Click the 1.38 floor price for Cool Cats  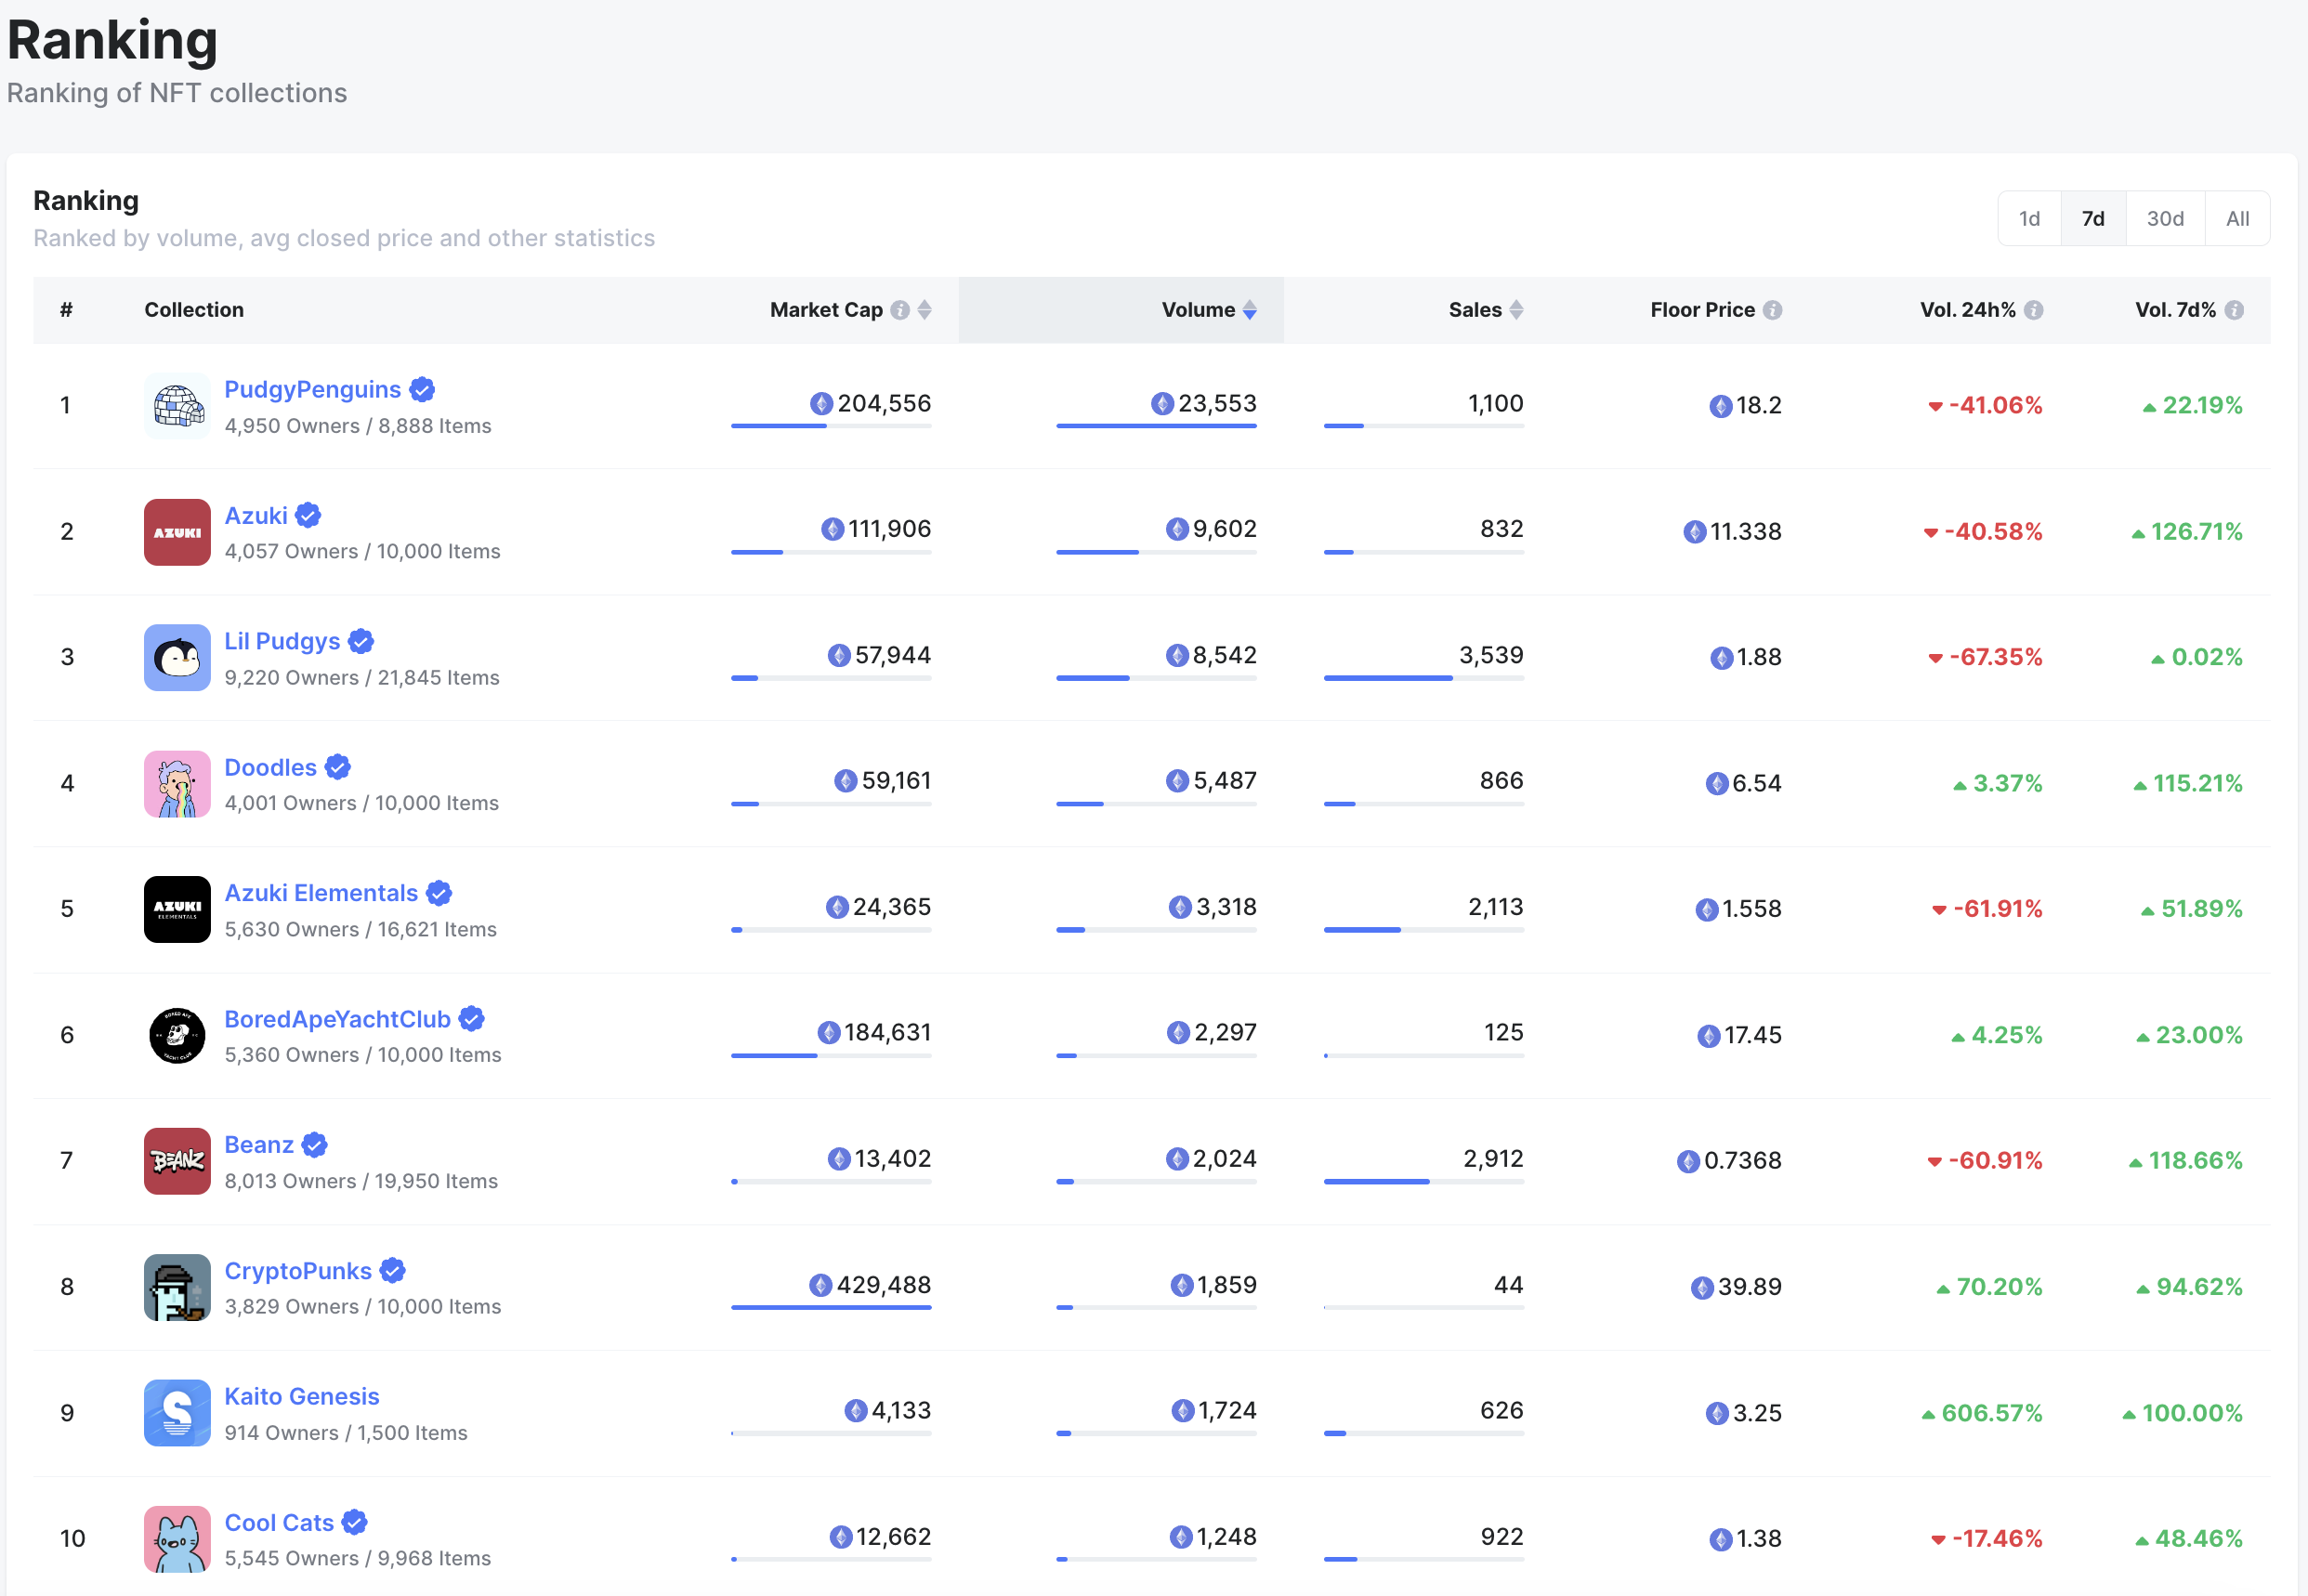click(1759, 1539)
